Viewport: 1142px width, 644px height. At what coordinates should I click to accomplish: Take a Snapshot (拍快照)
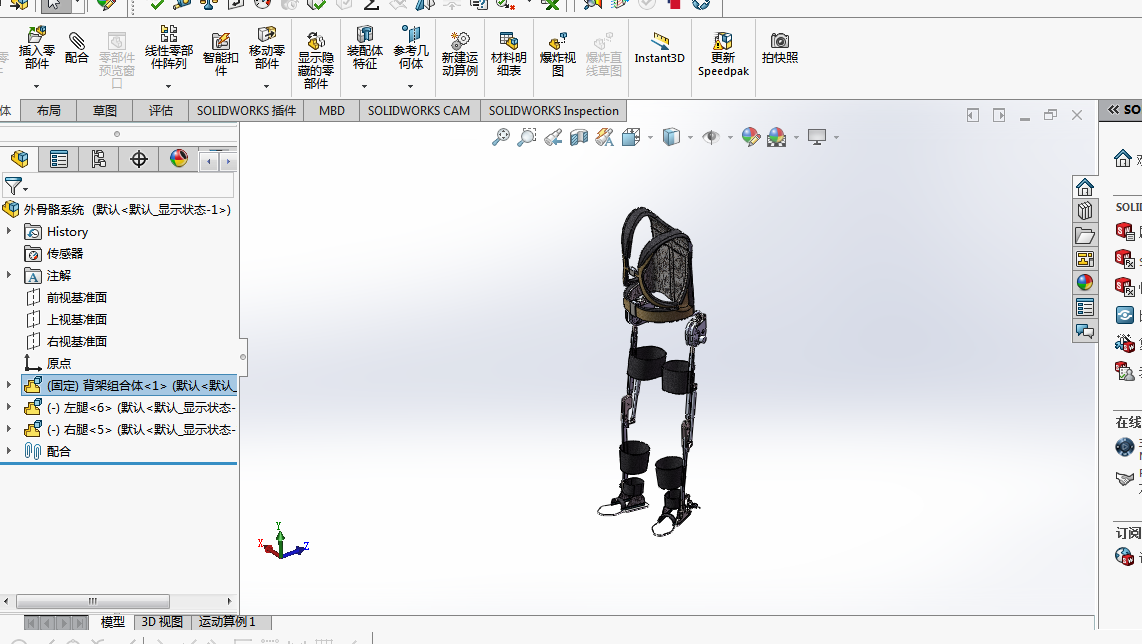pyautogui.click(x=779, y=48)
